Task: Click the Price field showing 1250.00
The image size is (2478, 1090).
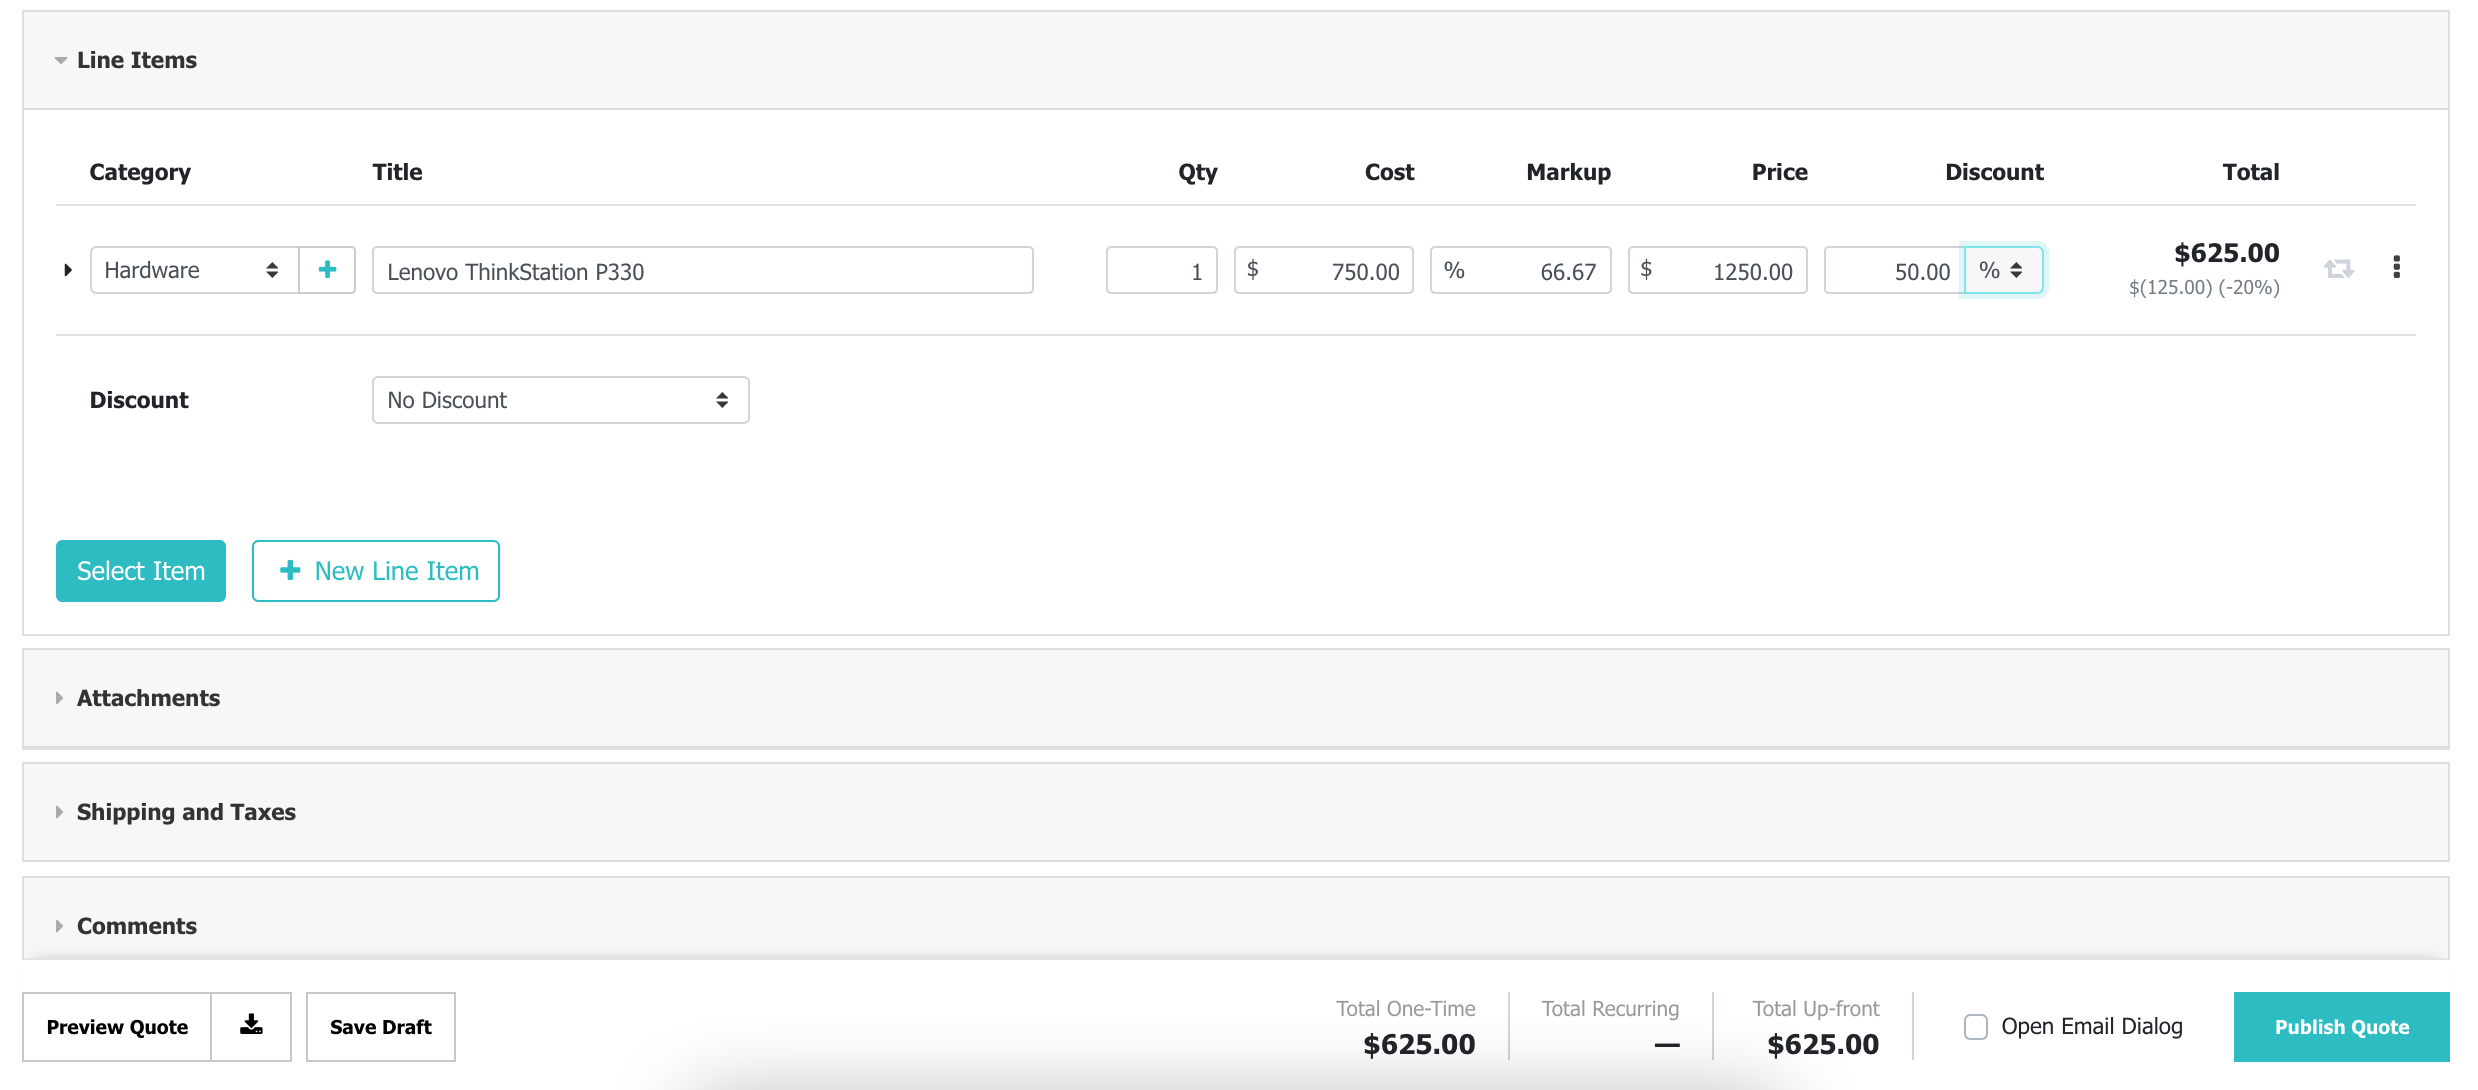Action: tap(1717, 270)
